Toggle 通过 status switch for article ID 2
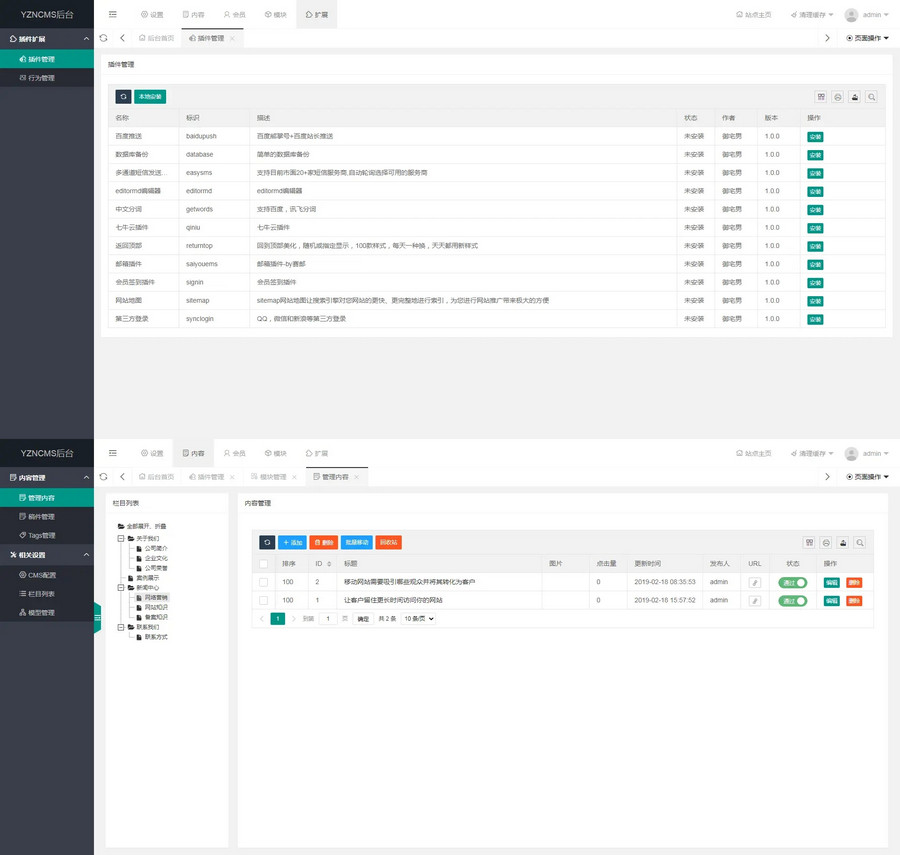 pyautogui.click(x=793, y=582)
